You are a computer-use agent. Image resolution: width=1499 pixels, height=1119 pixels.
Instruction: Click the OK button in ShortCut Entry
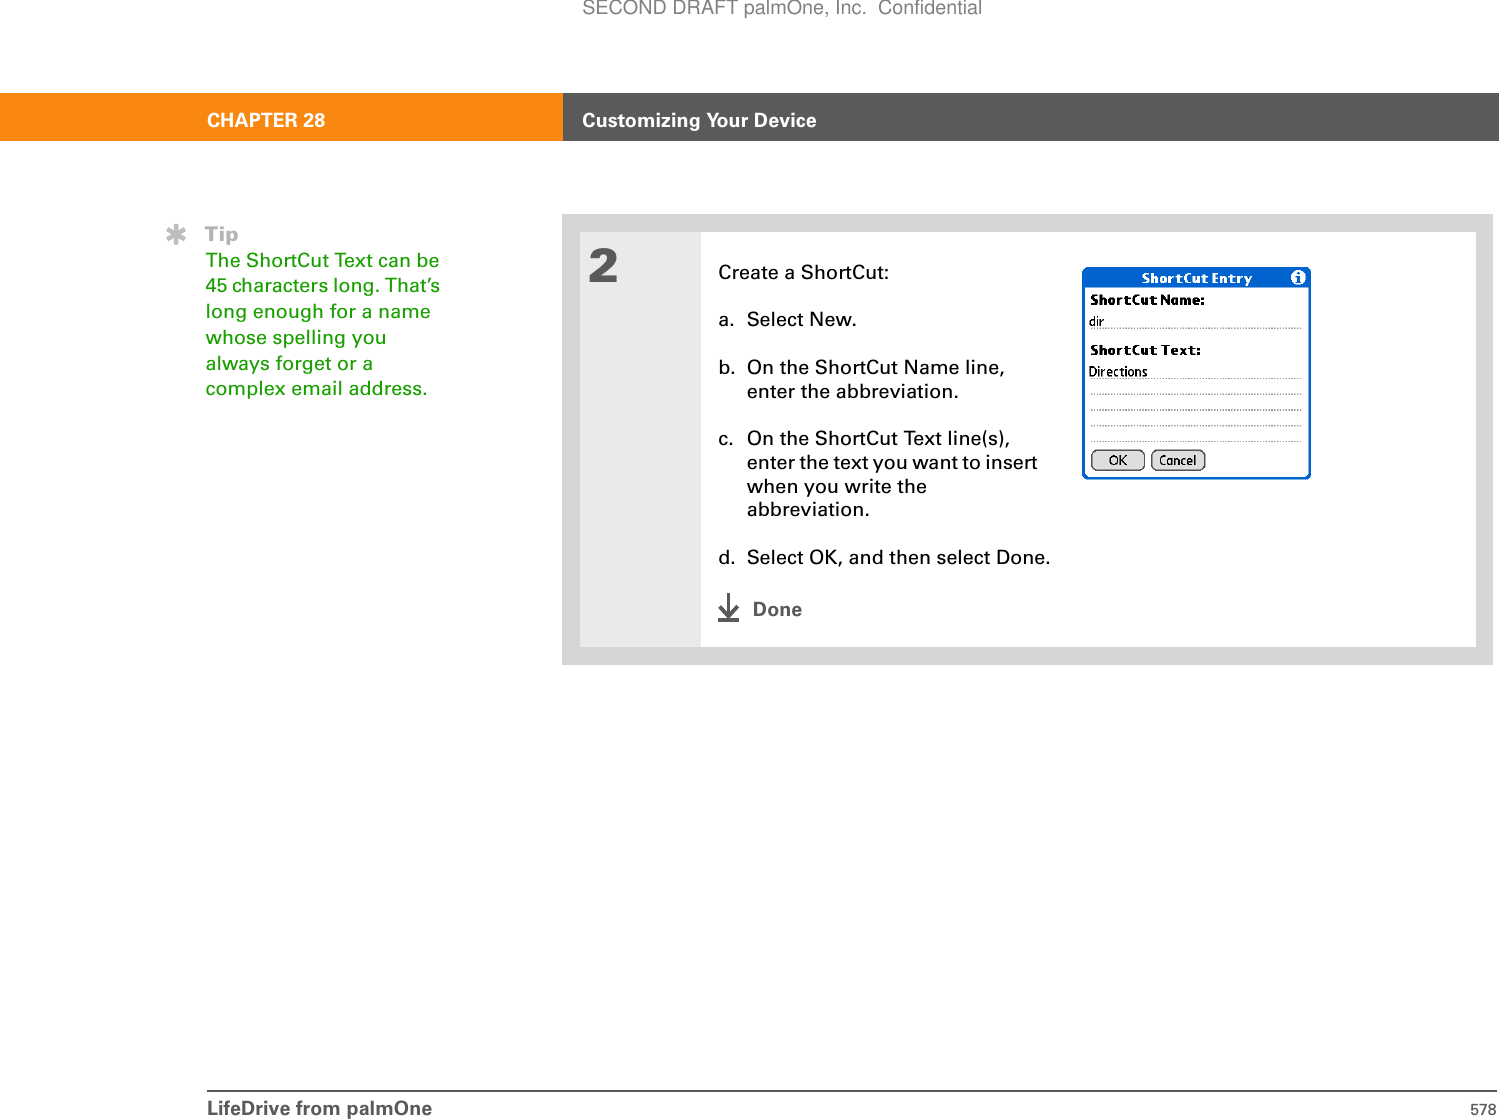pos(1118,461)
